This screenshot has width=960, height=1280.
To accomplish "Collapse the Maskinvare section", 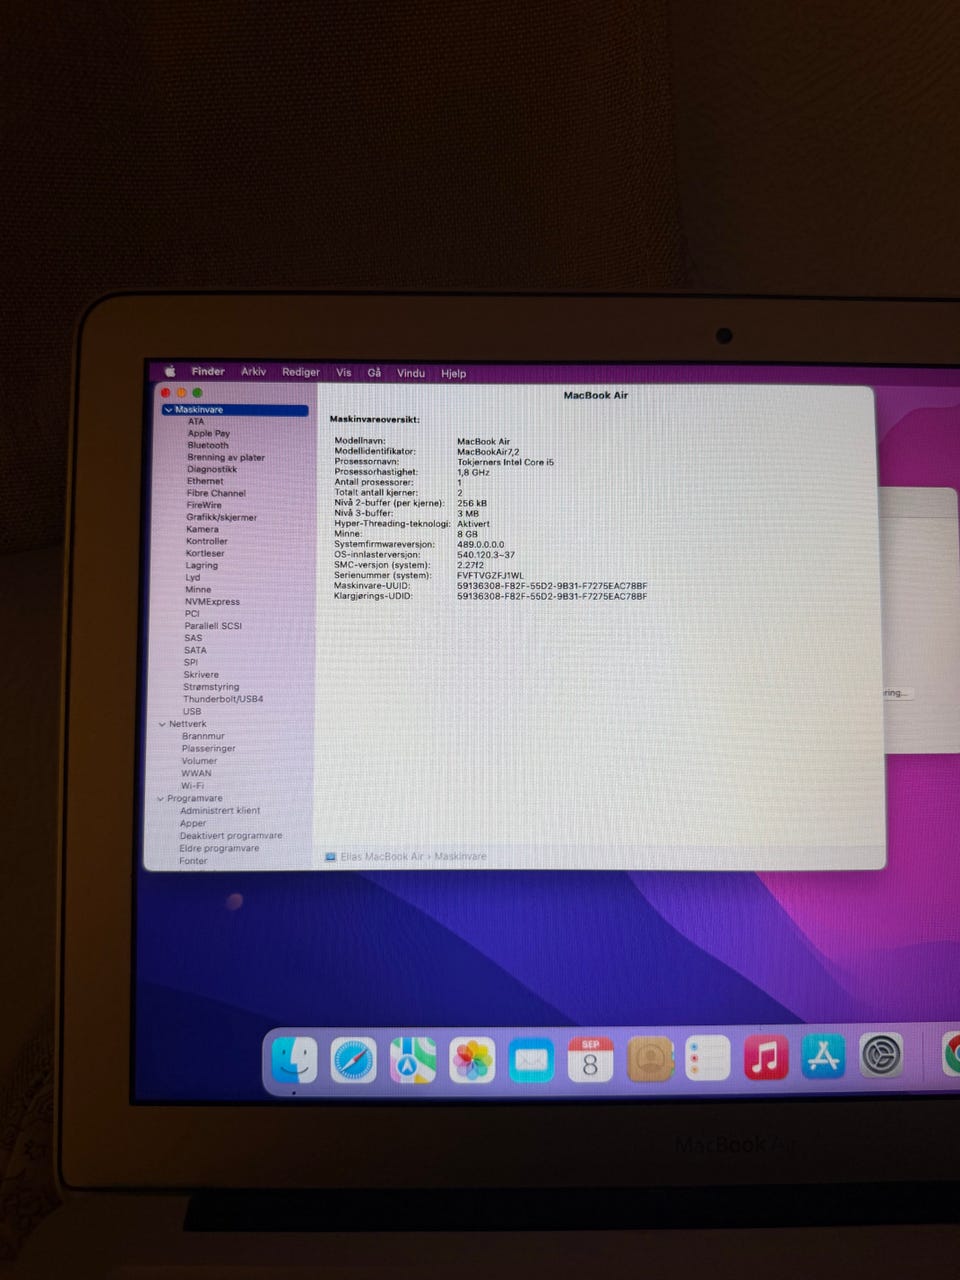I will [x=168, y=410].
